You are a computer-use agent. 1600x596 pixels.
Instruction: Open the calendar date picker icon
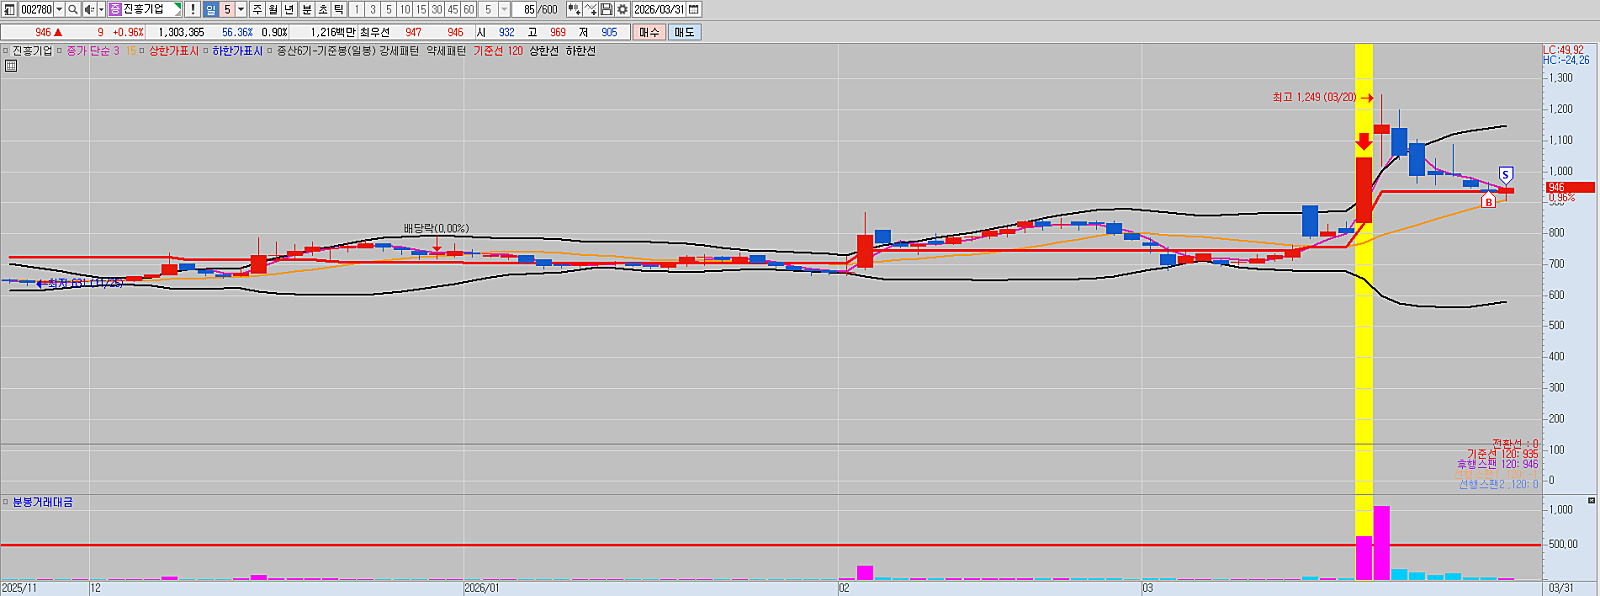(694, 9)
